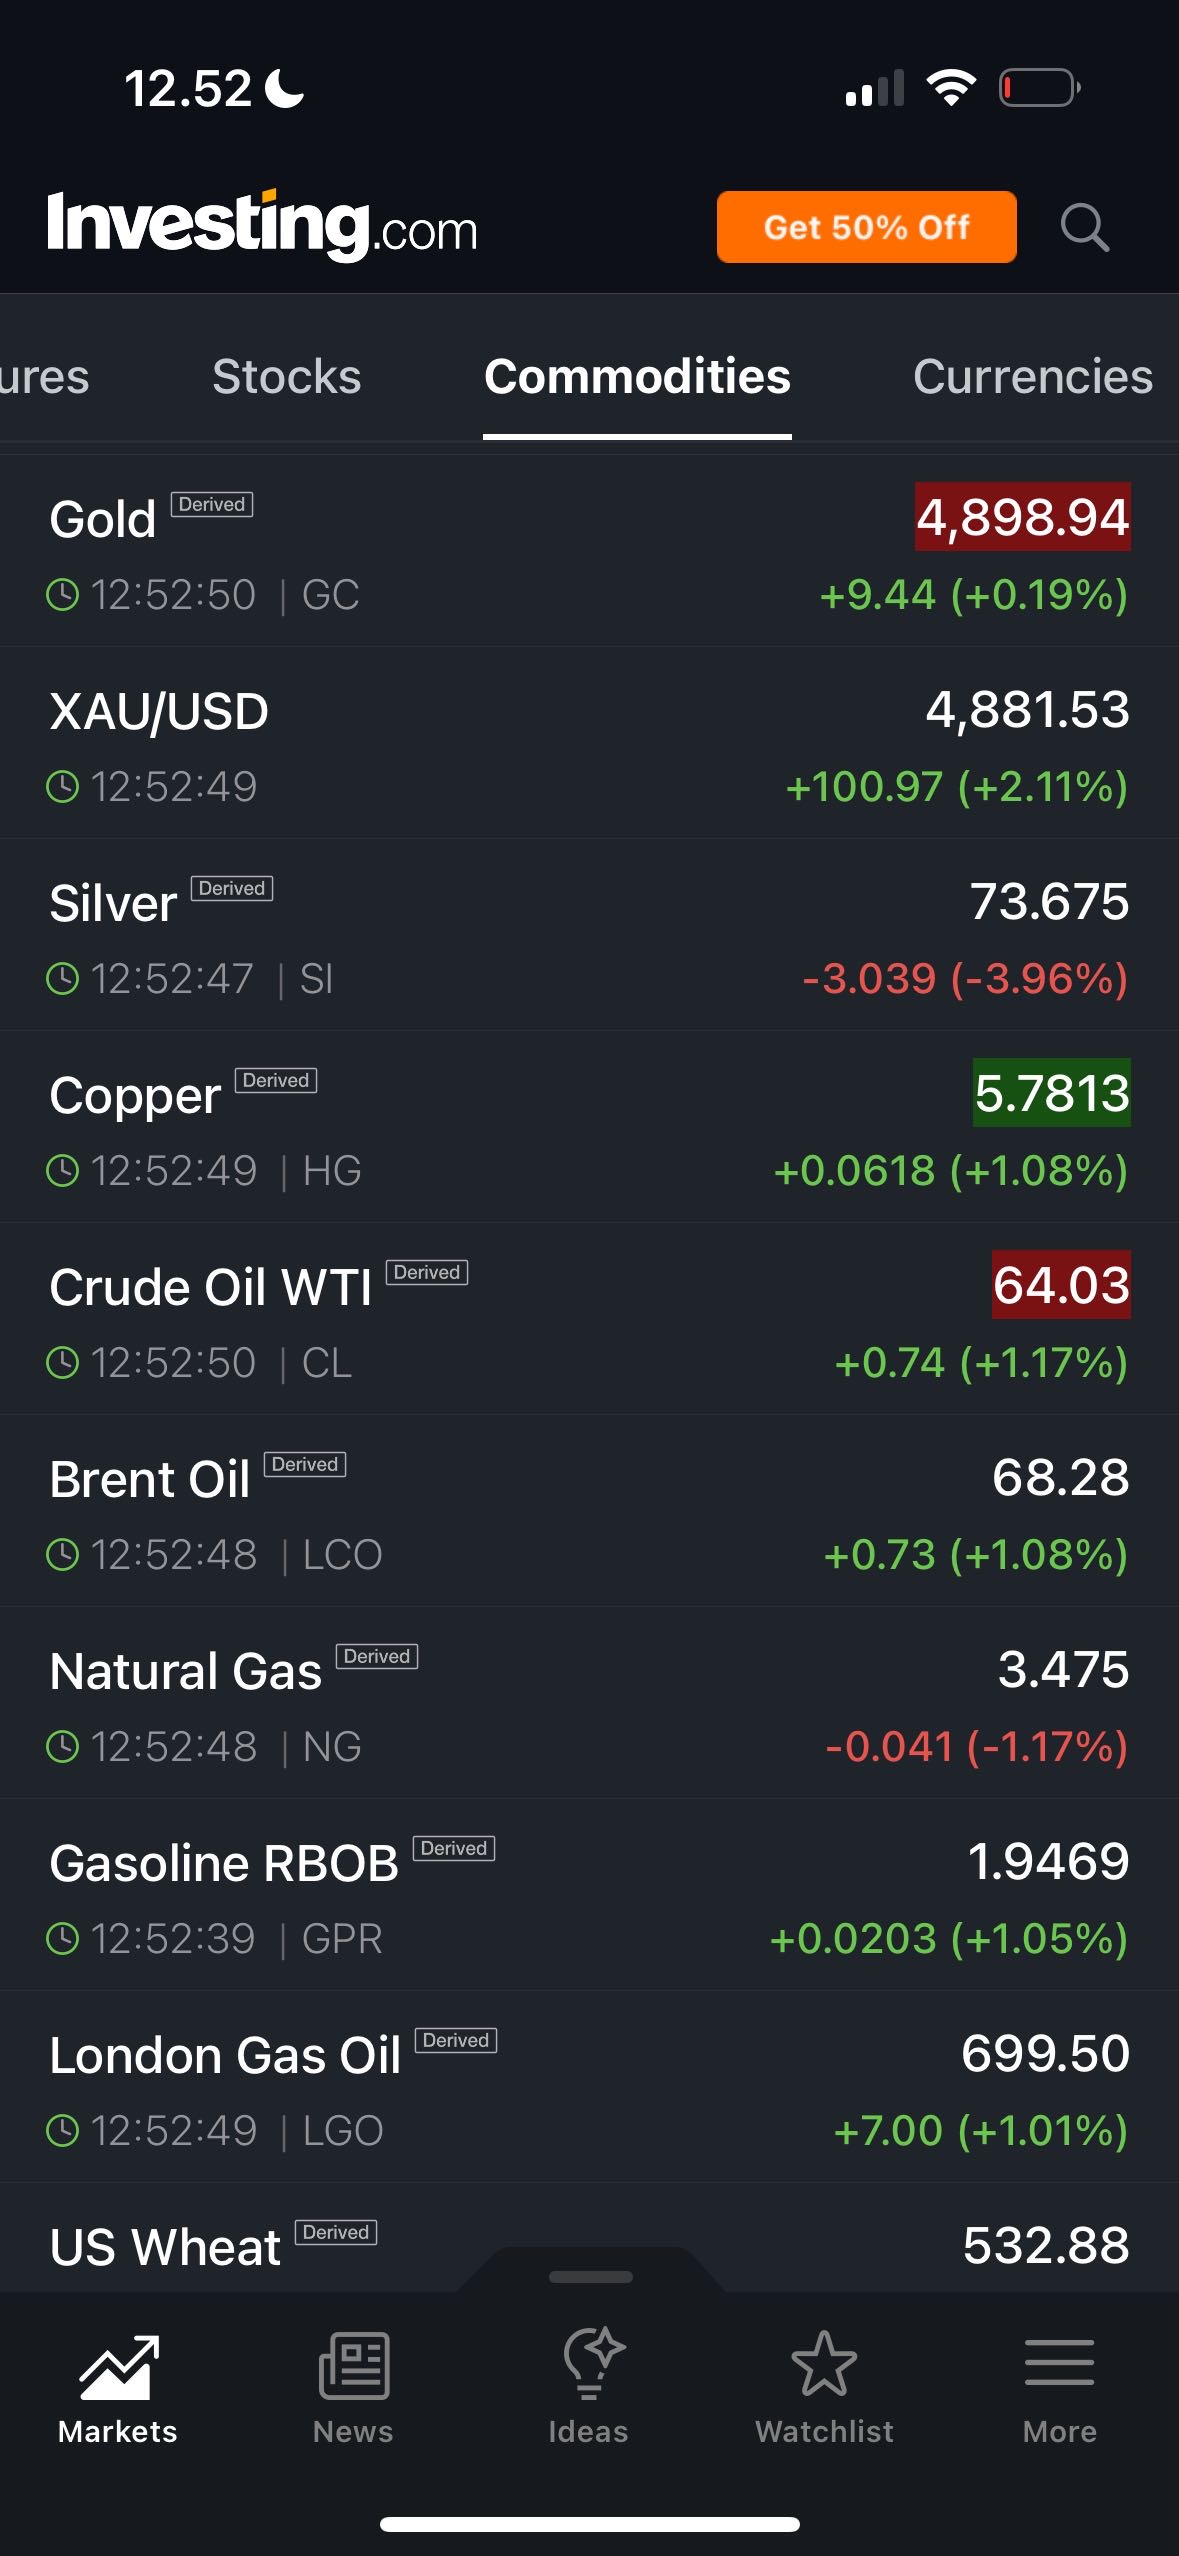Tap the Get 50% Off button
The width and height of the screenshot is (1179, 2556).
point(866,227)
